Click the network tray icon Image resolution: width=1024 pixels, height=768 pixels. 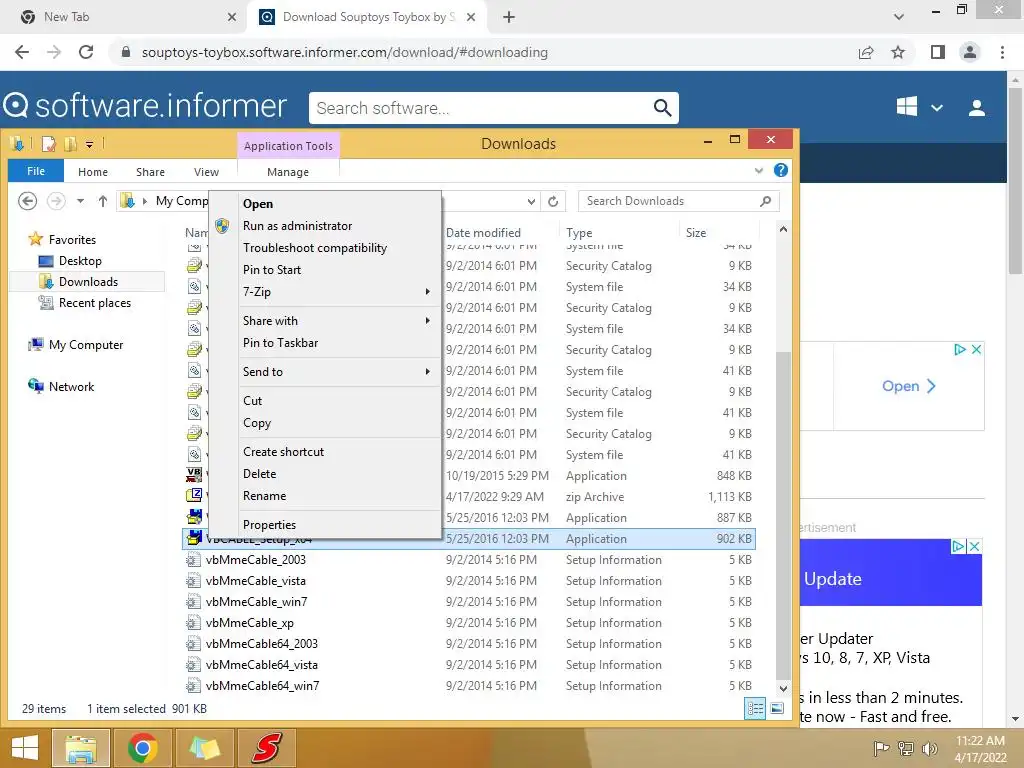(906, 748)
